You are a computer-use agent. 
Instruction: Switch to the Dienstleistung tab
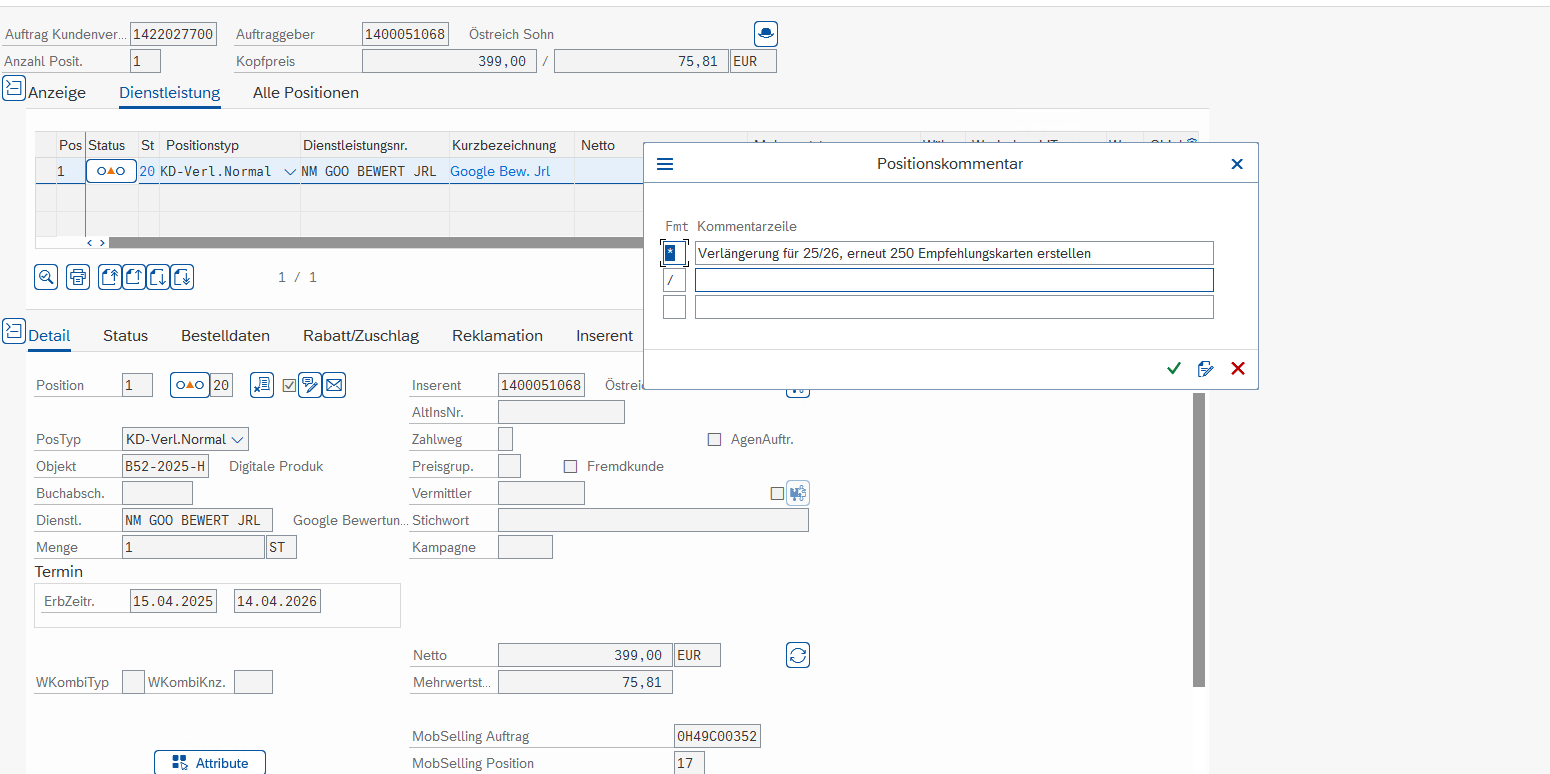point(169,93)
